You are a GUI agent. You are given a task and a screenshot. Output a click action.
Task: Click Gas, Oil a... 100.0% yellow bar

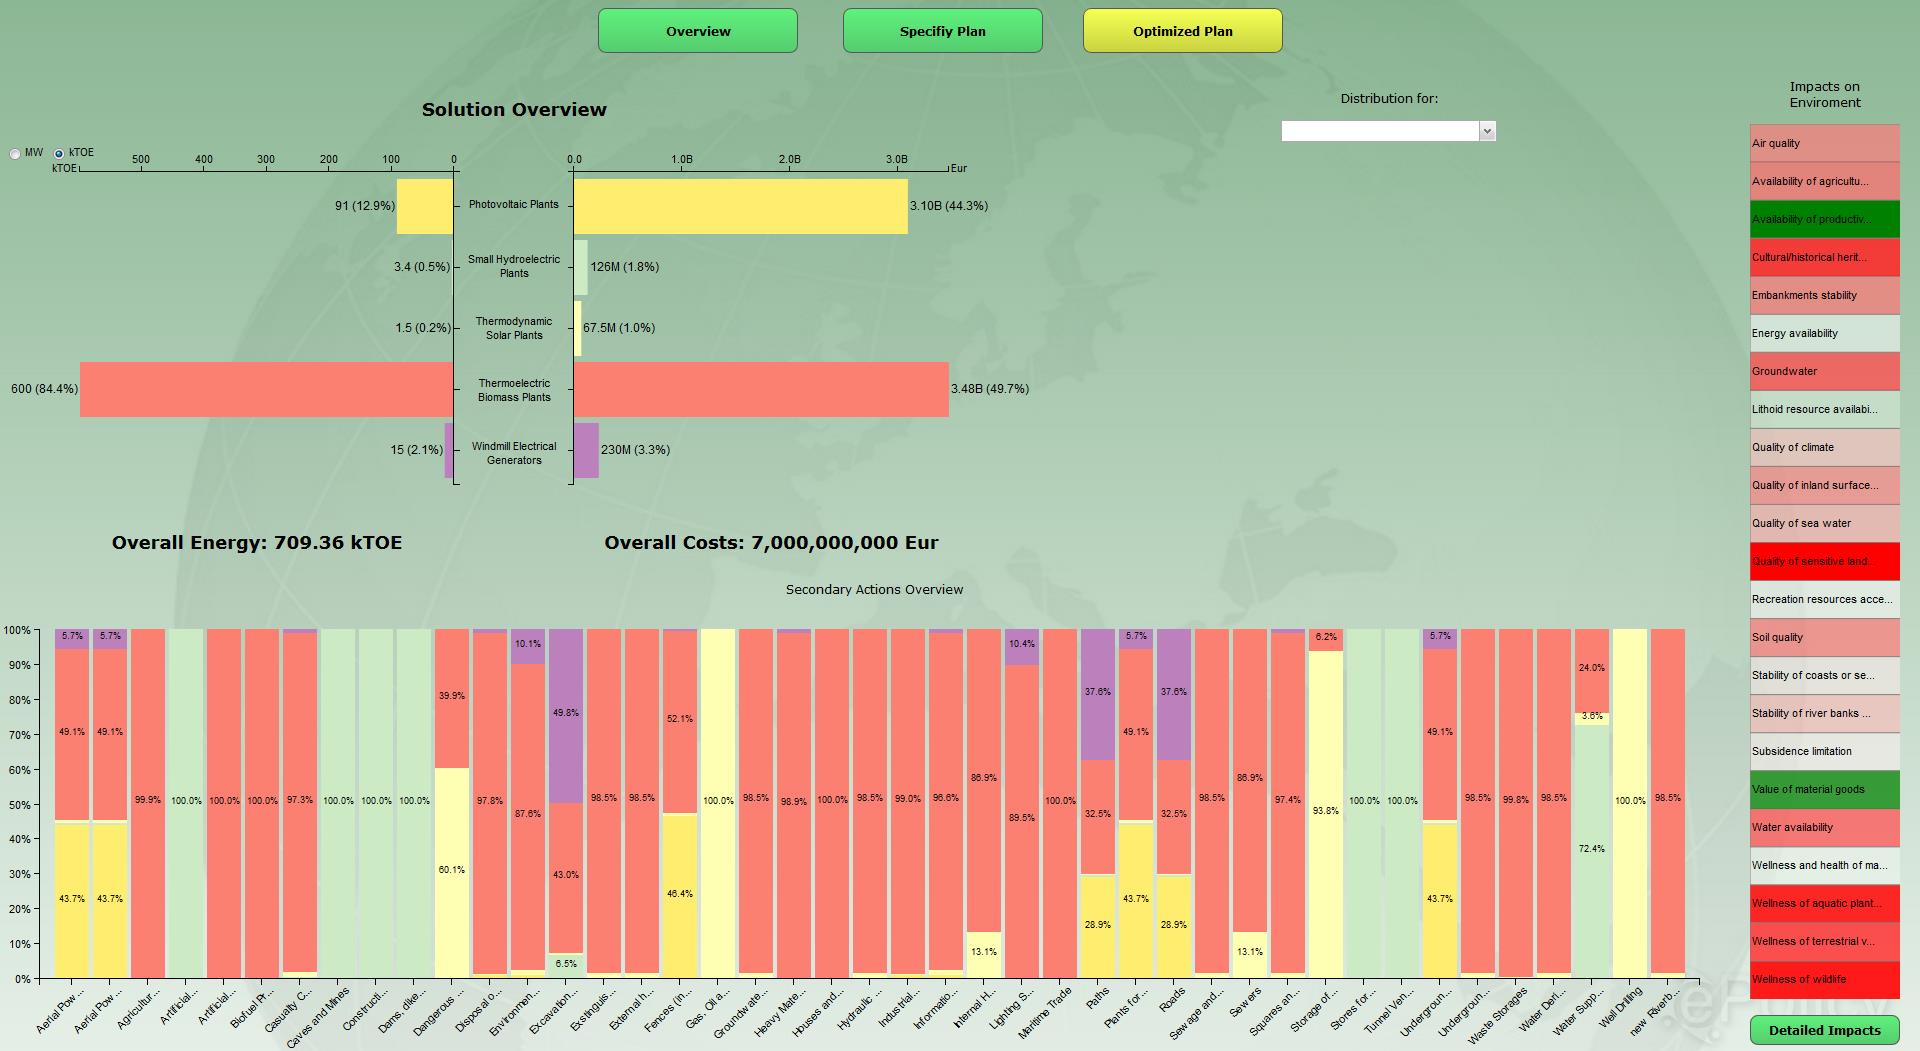pyautogui.click(x=718, y=803)
